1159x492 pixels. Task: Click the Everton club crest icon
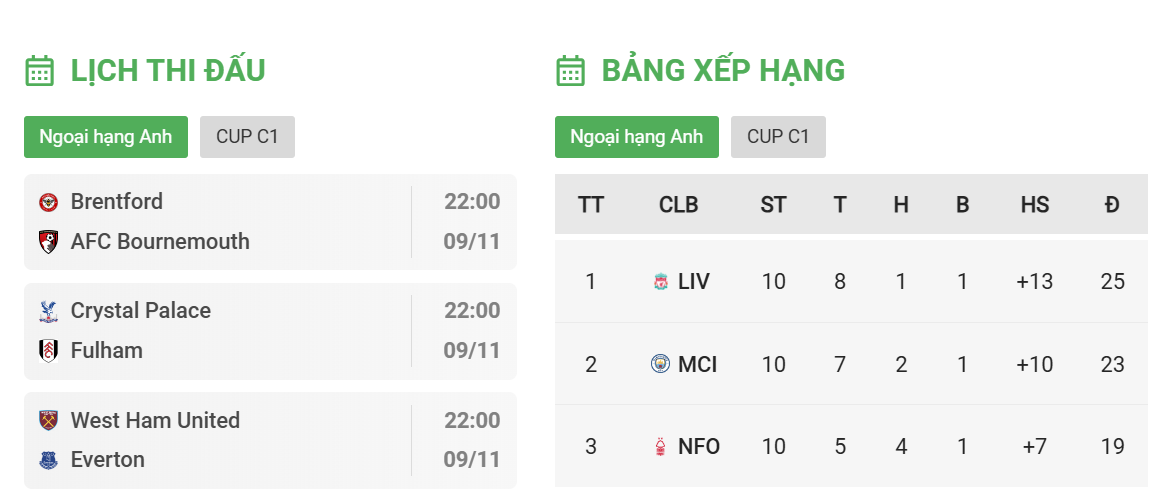[x=49, y=460]
